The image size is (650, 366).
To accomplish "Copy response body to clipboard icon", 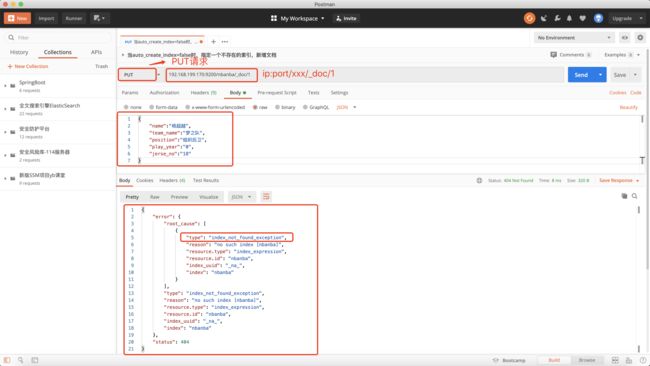I will coord(624,196).
